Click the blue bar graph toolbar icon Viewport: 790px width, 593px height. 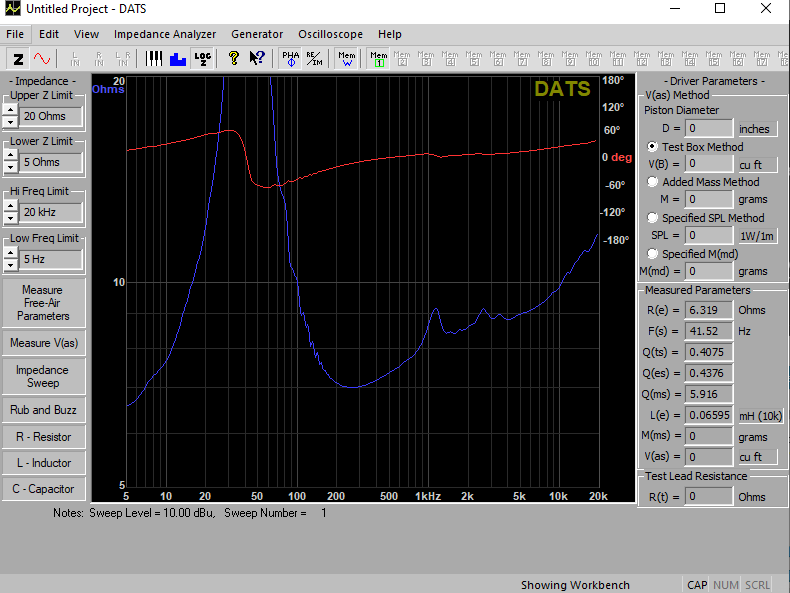tap(178, 59)
